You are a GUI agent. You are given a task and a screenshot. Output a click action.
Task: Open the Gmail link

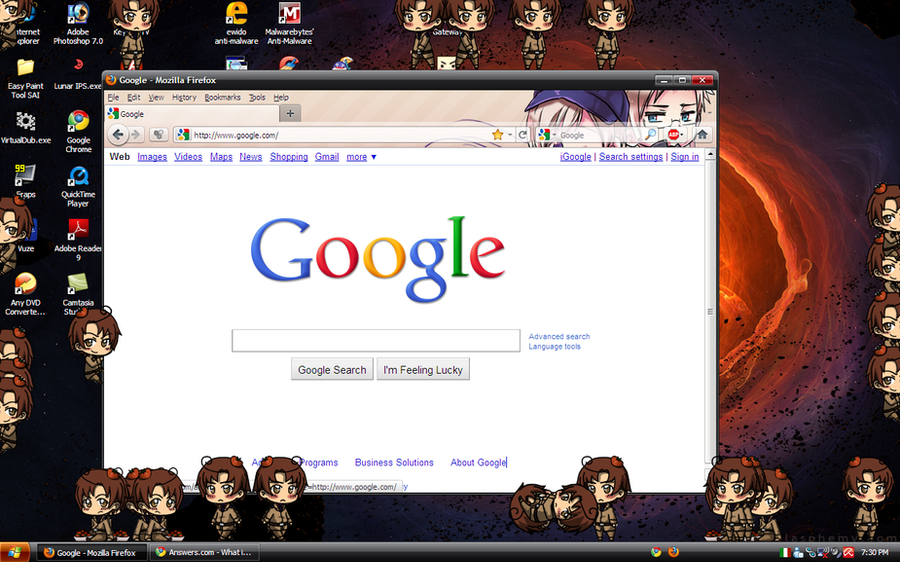click(x=327, y=157)
